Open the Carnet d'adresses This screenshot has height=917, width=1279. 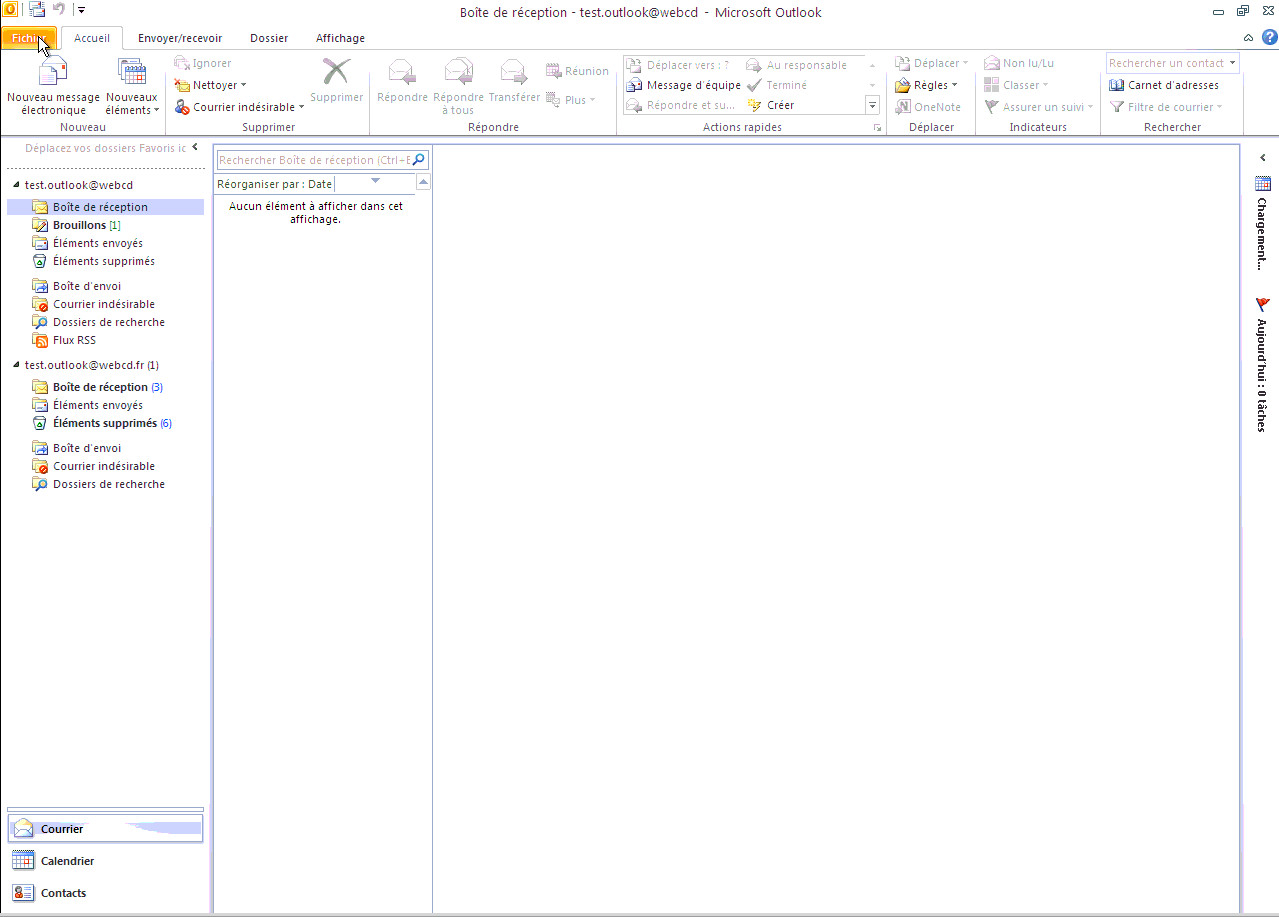(x=1164, y=85)
